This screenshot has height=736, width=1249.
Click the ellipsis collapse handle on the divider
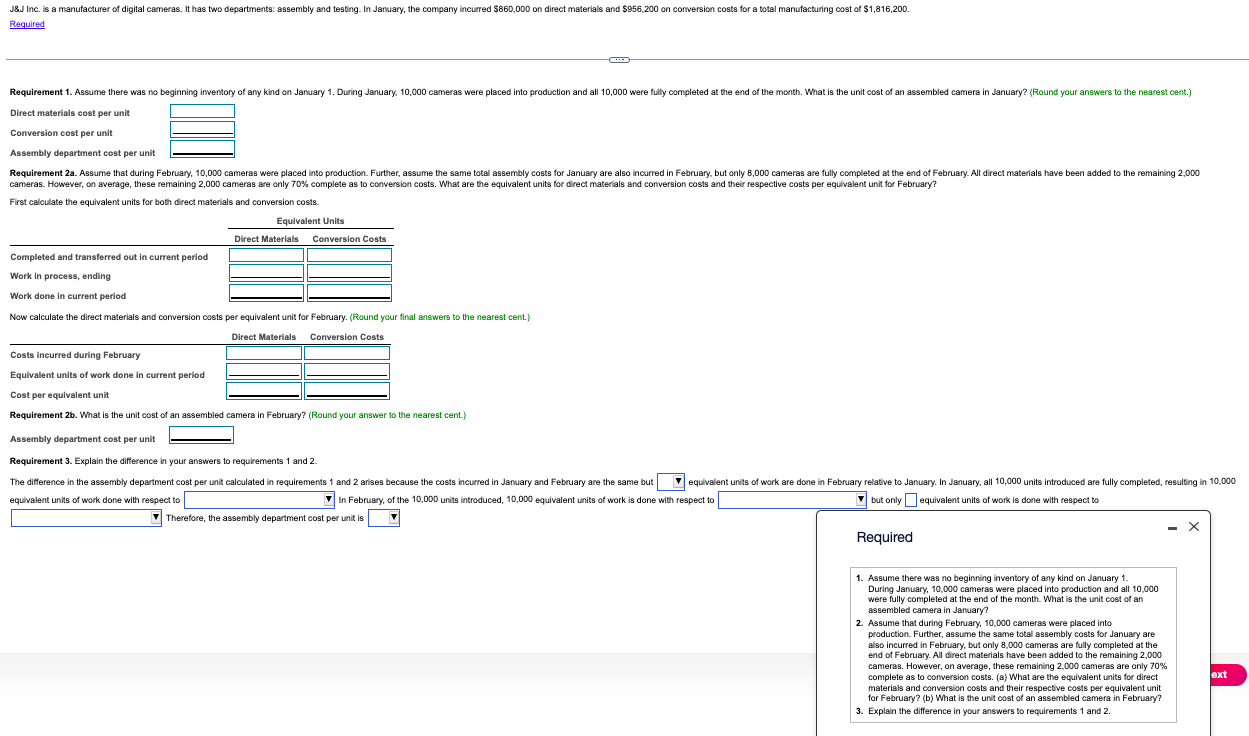click(620, 61)
